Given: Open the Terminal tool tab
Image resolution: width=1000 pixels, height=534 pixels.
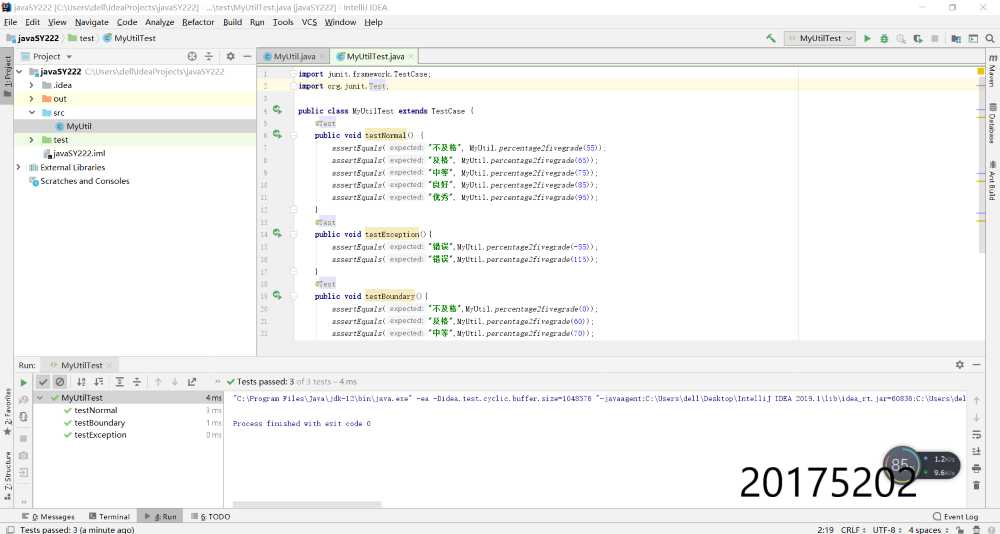Looking at the screenshot, I should click(x=109, y=516).
